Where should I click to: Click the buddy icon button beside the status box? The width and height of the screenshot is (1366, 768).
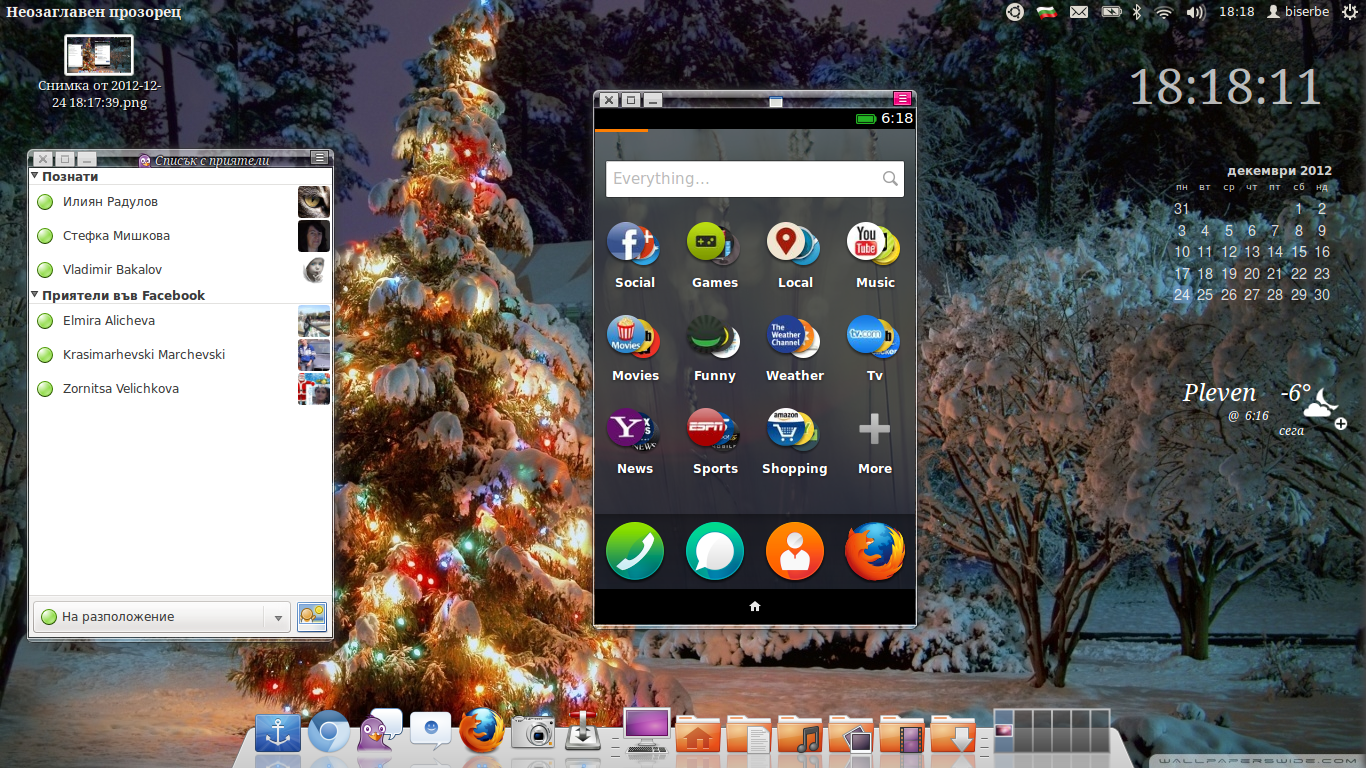(312, 617)
